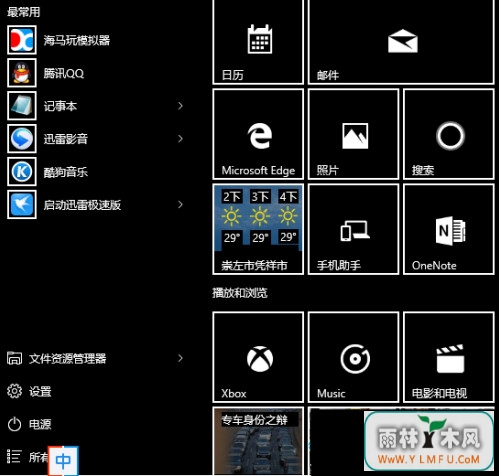
Task: Expand 文件资源管理器 submenu arrow
Action: [180, 358]
